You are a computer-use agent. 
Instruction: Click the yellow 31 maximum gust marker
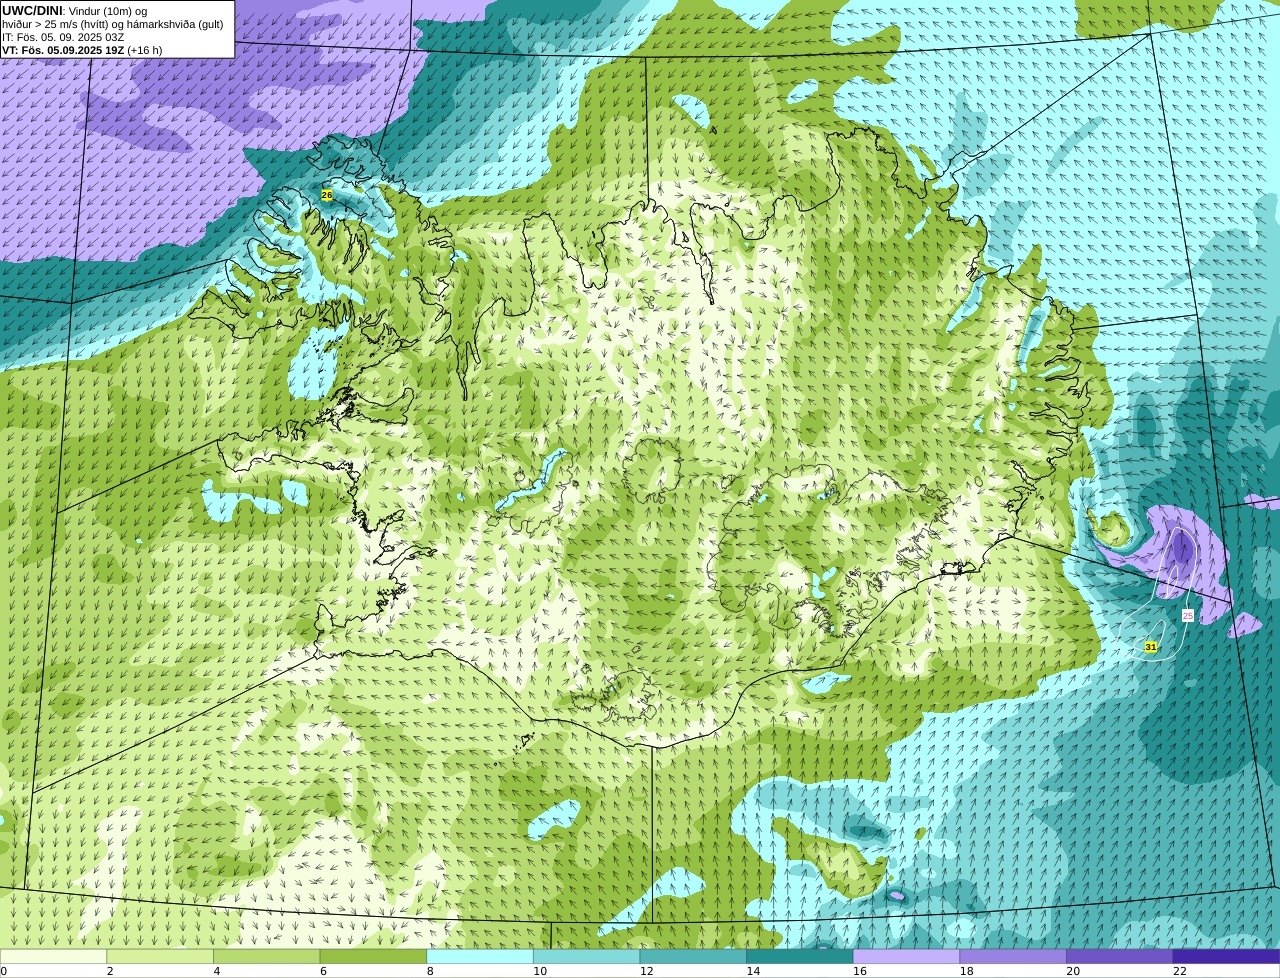pyautogui.click(x=1151, y=647)
